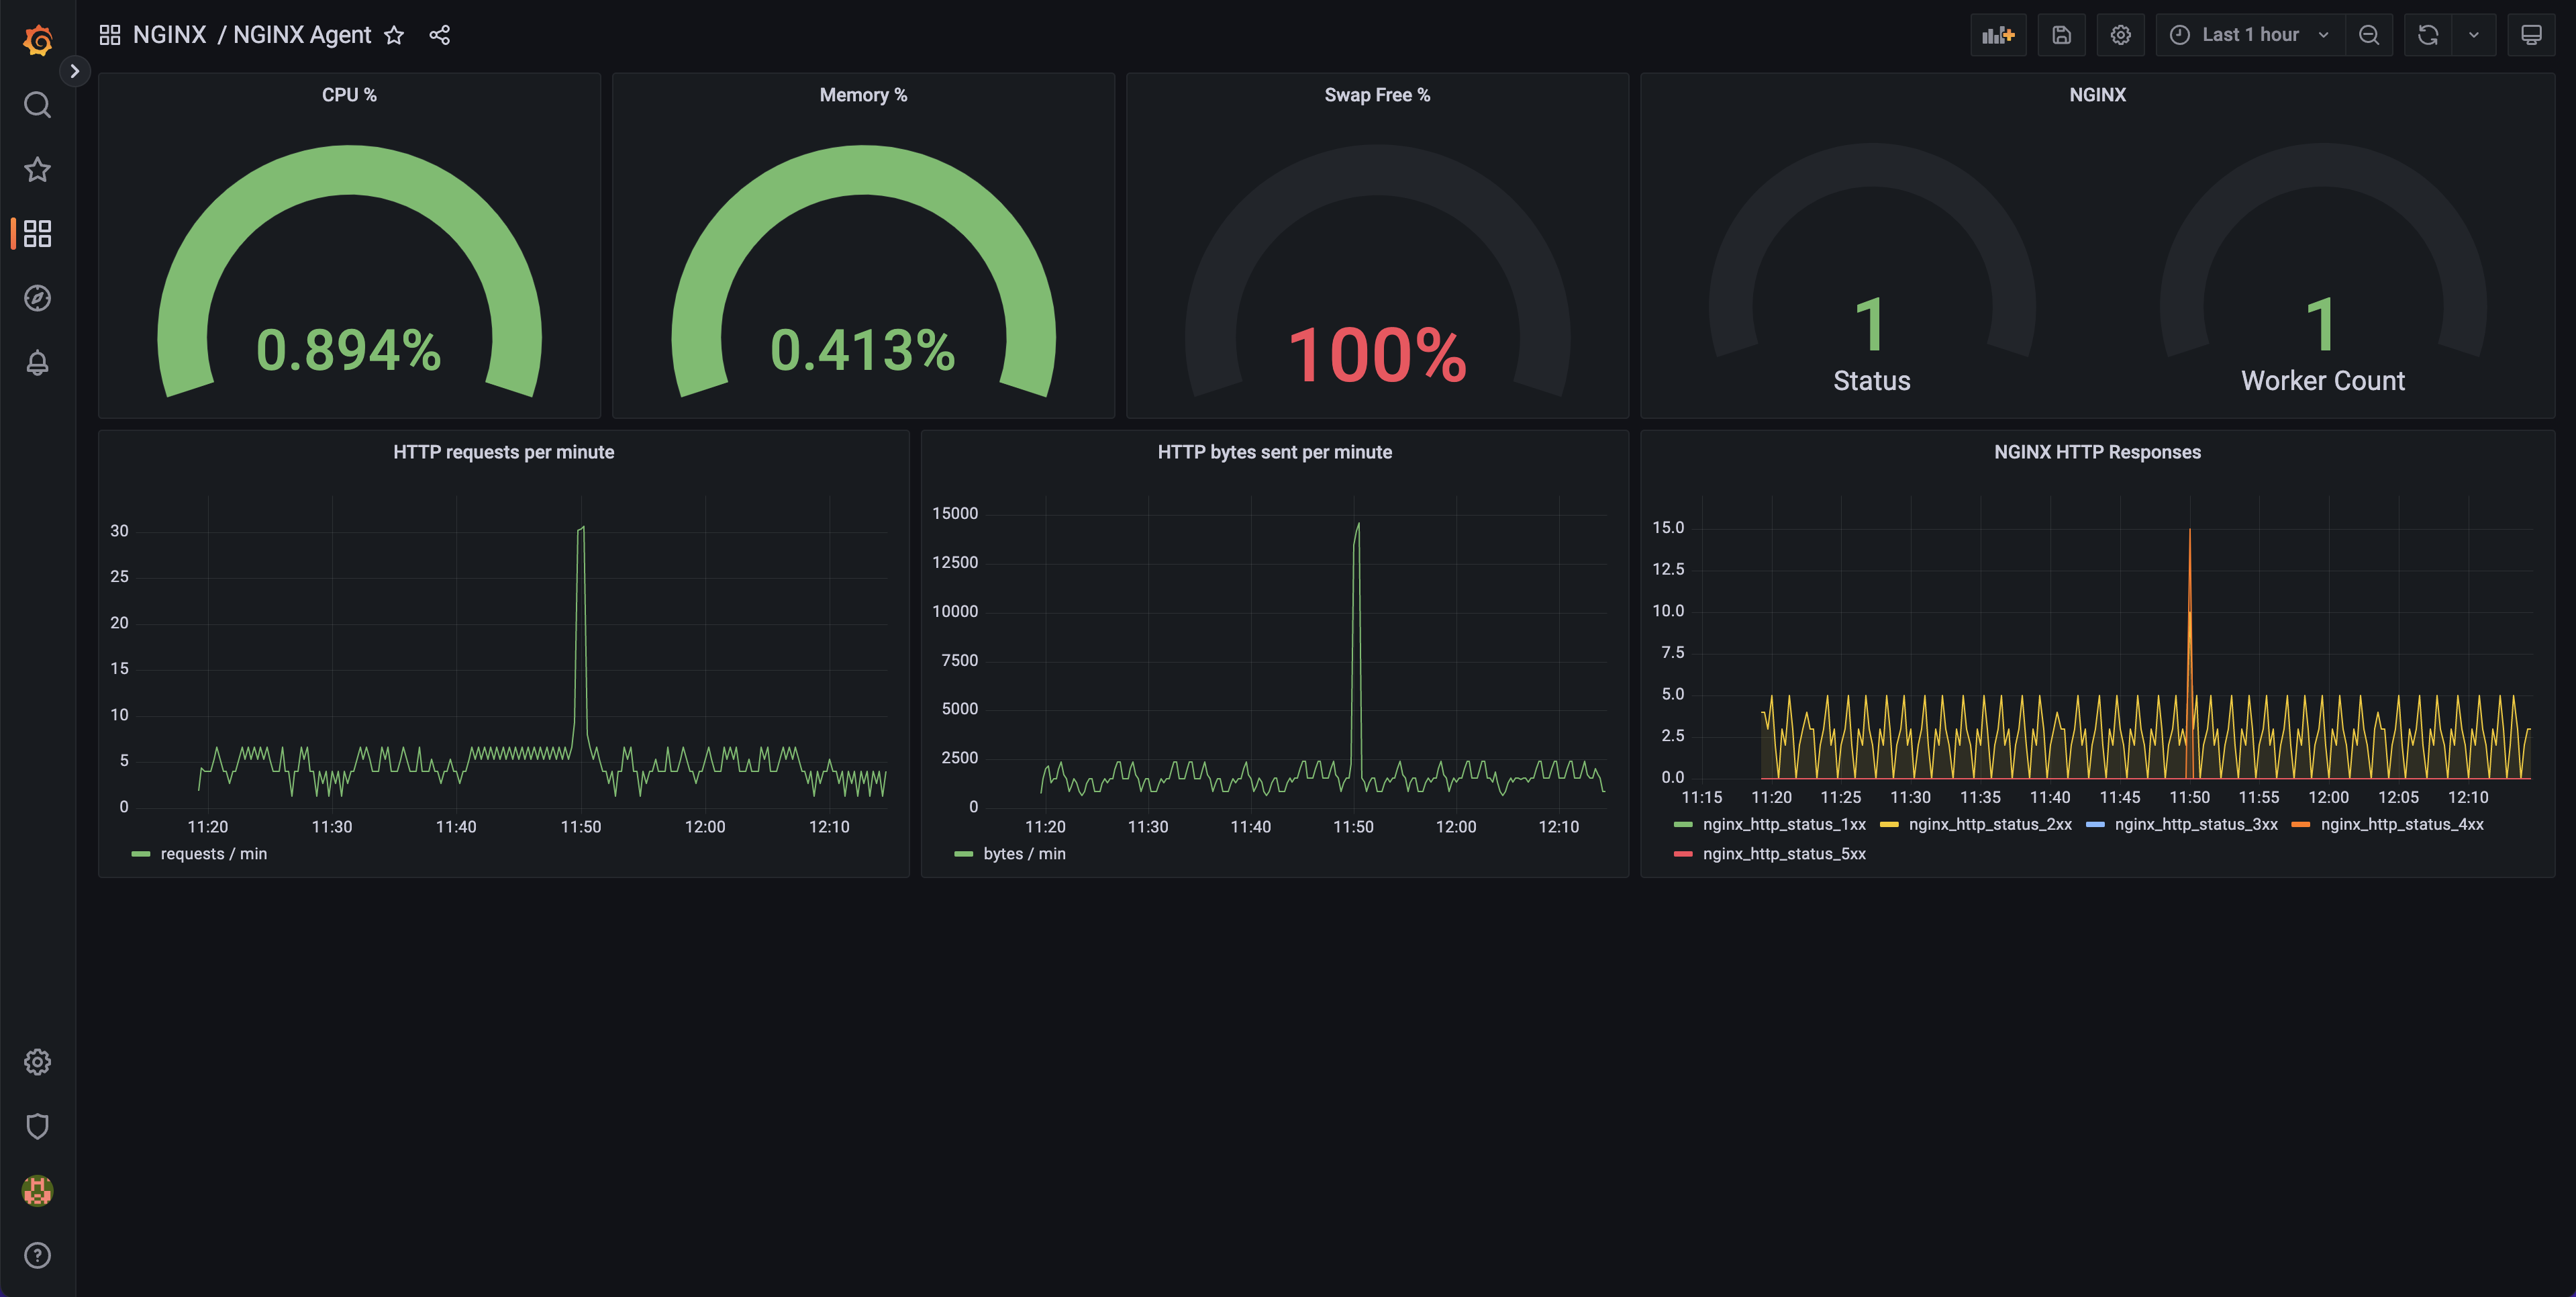Screen dimensions: 2576x1297
Task: Open the Explore compass icon
Action: 37,298
